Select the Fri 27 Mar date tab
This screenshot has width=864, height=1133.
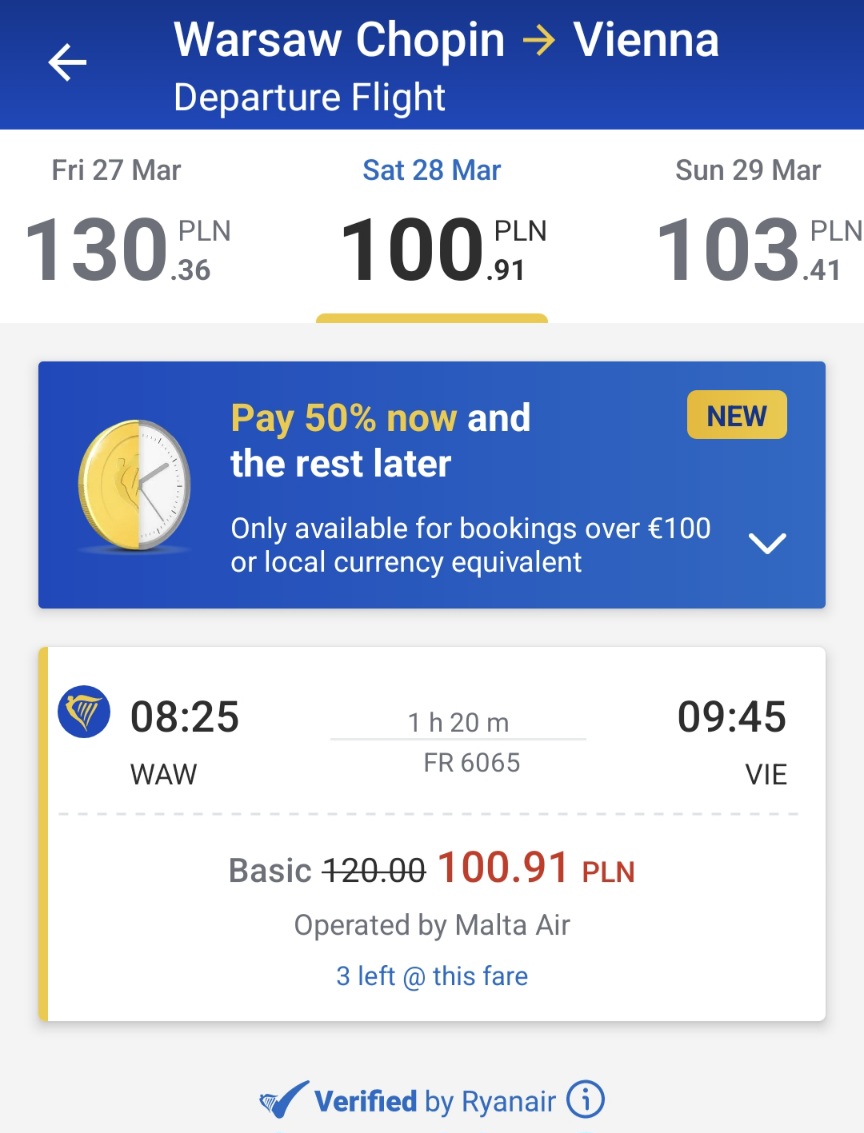[116, 171]
